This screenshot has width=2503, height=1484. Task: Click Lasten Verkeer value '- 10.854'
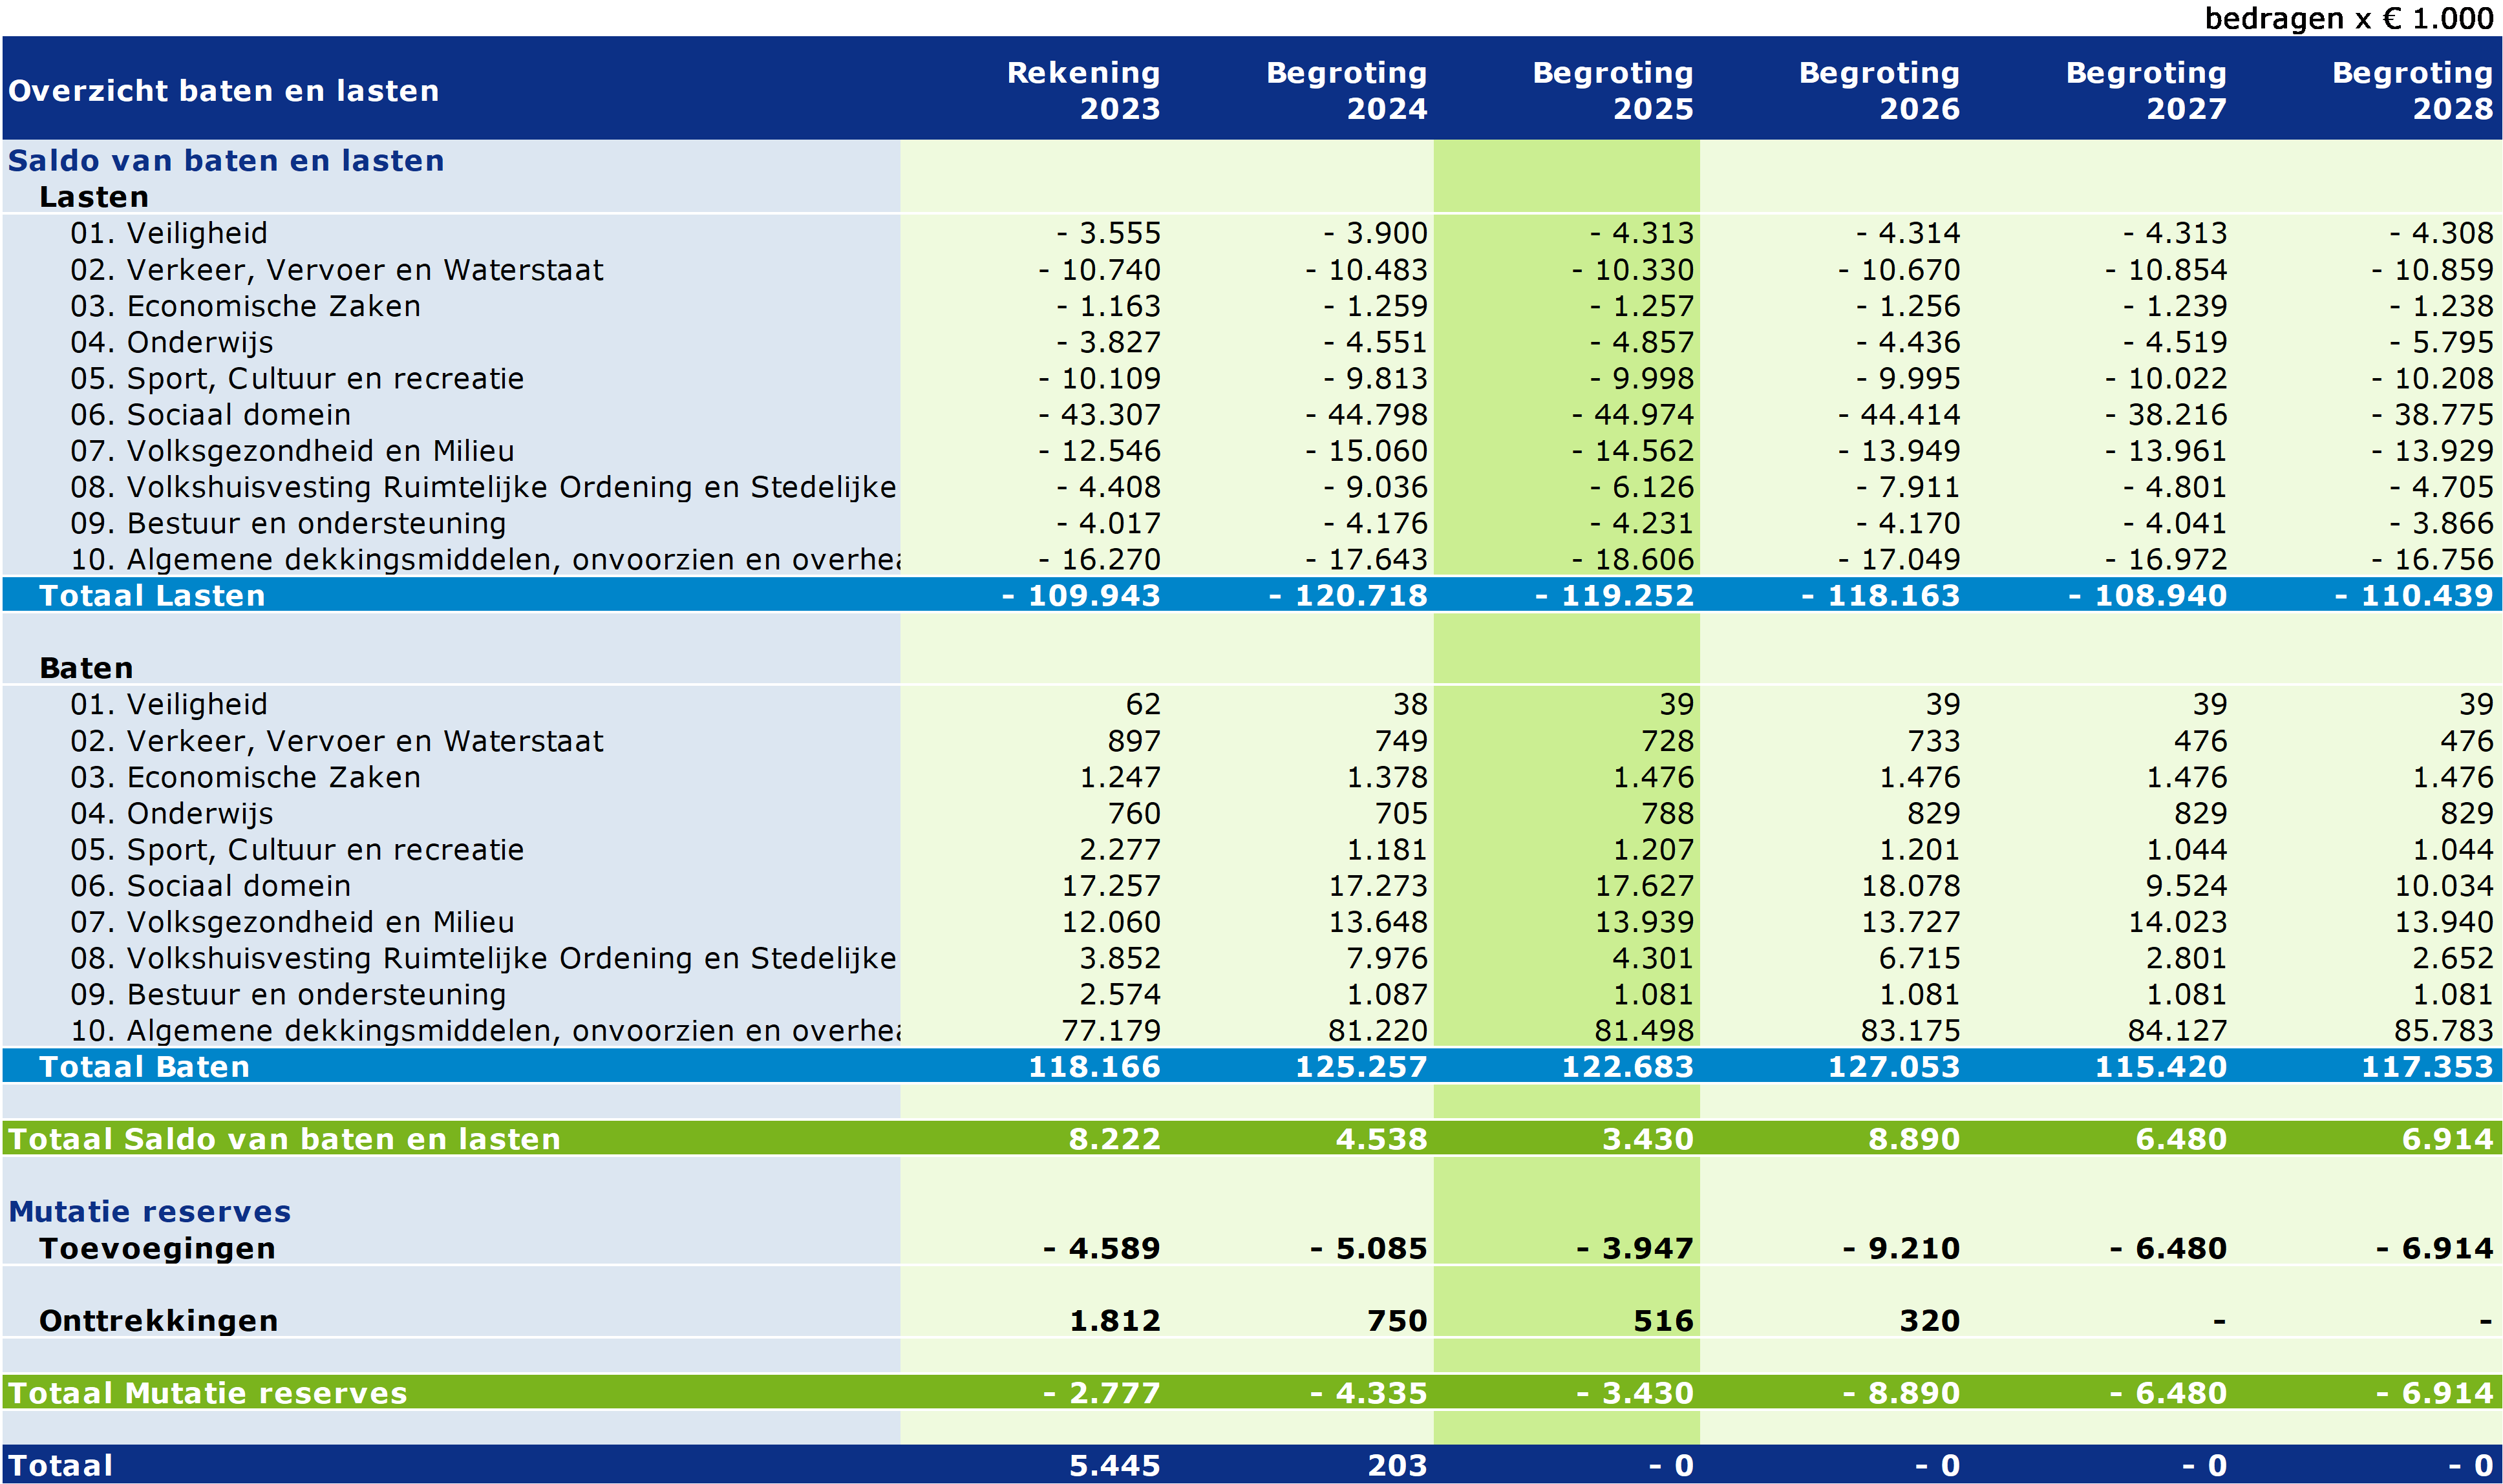click(x=2165, y=270)
